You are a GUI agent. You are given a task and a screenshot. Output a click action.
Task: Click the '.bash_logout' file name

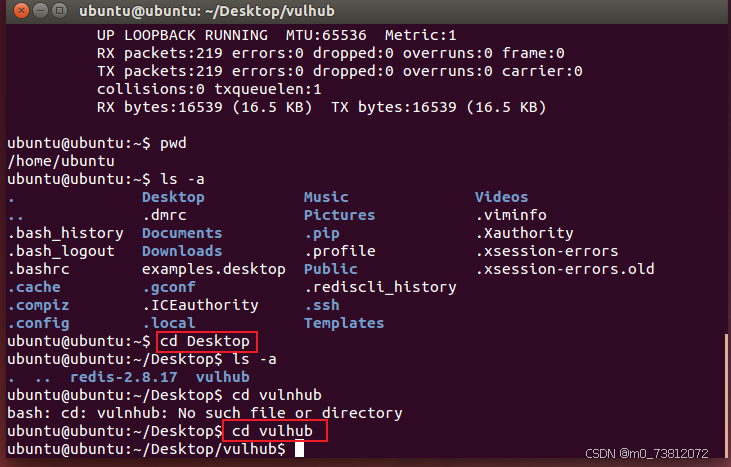[61, 252]
